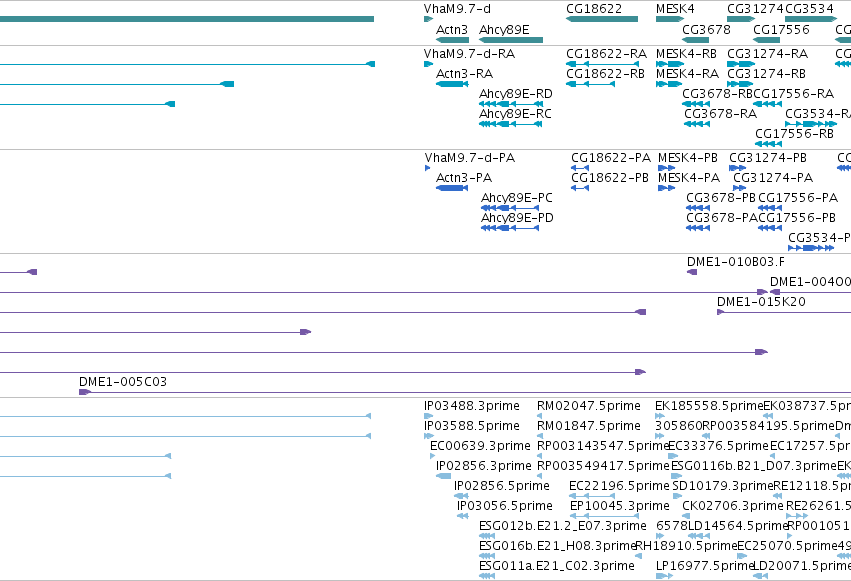851x581 pixels.
Task: Open the IP02856.5prime EST label
Action: click(501, 486)
